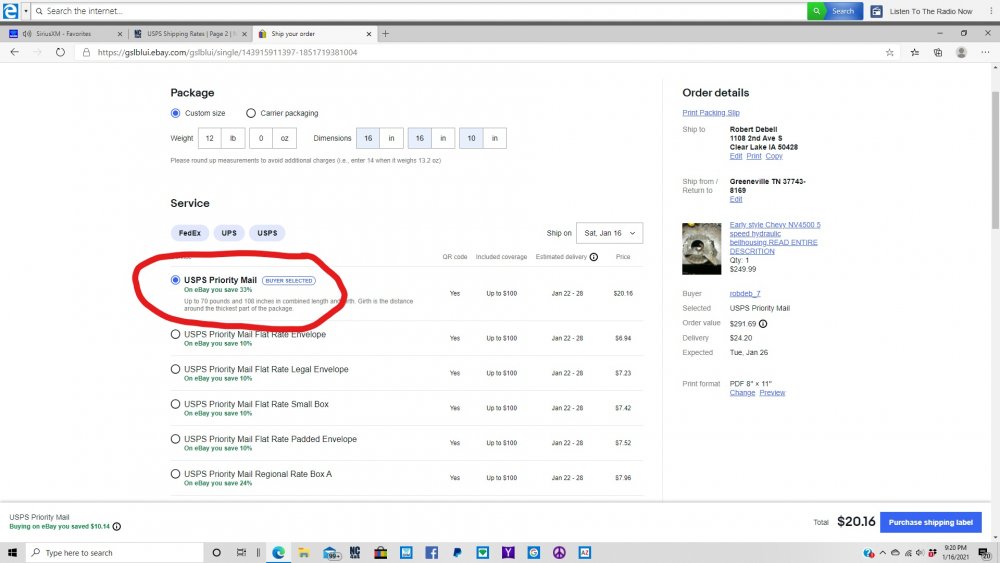This screenshot has width=1000, height=563.
Task: Edit the Ship to address
Action: pyautogui.click(x=735, y=156)
